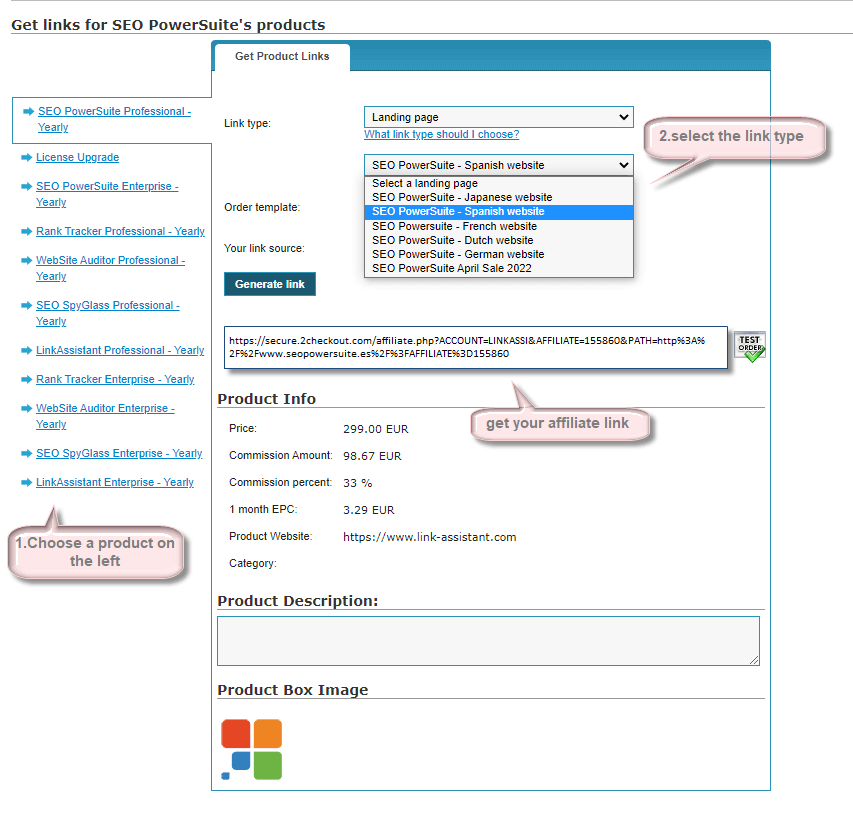Click arrow icon beside SEO SpyGlass Enterprise
The width and height of the screenshot is (853, 837).
(26, 454)
